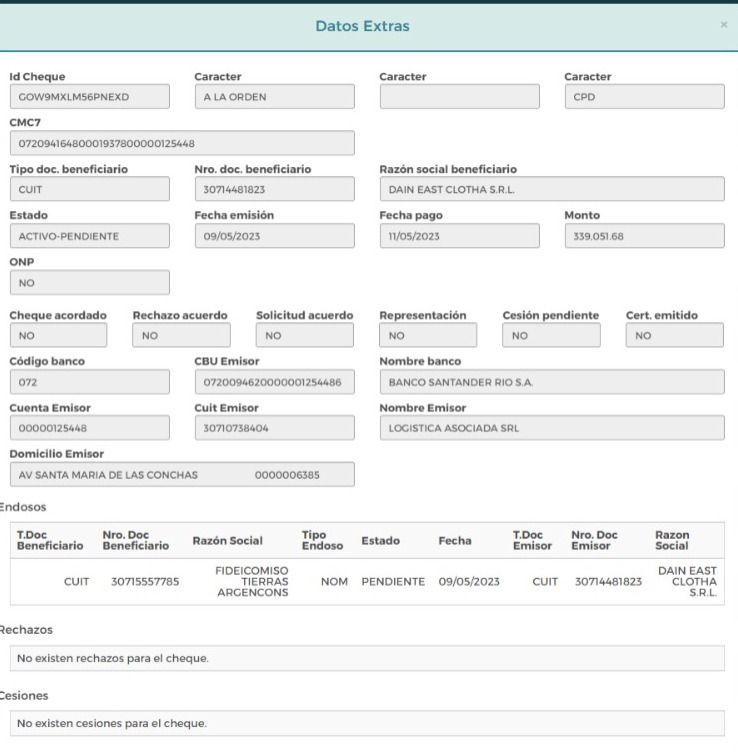Image resolution: width=738 pixels, height=753 pixels.
Task: Click the Rechazo acuerdo field
Action: 181,335
